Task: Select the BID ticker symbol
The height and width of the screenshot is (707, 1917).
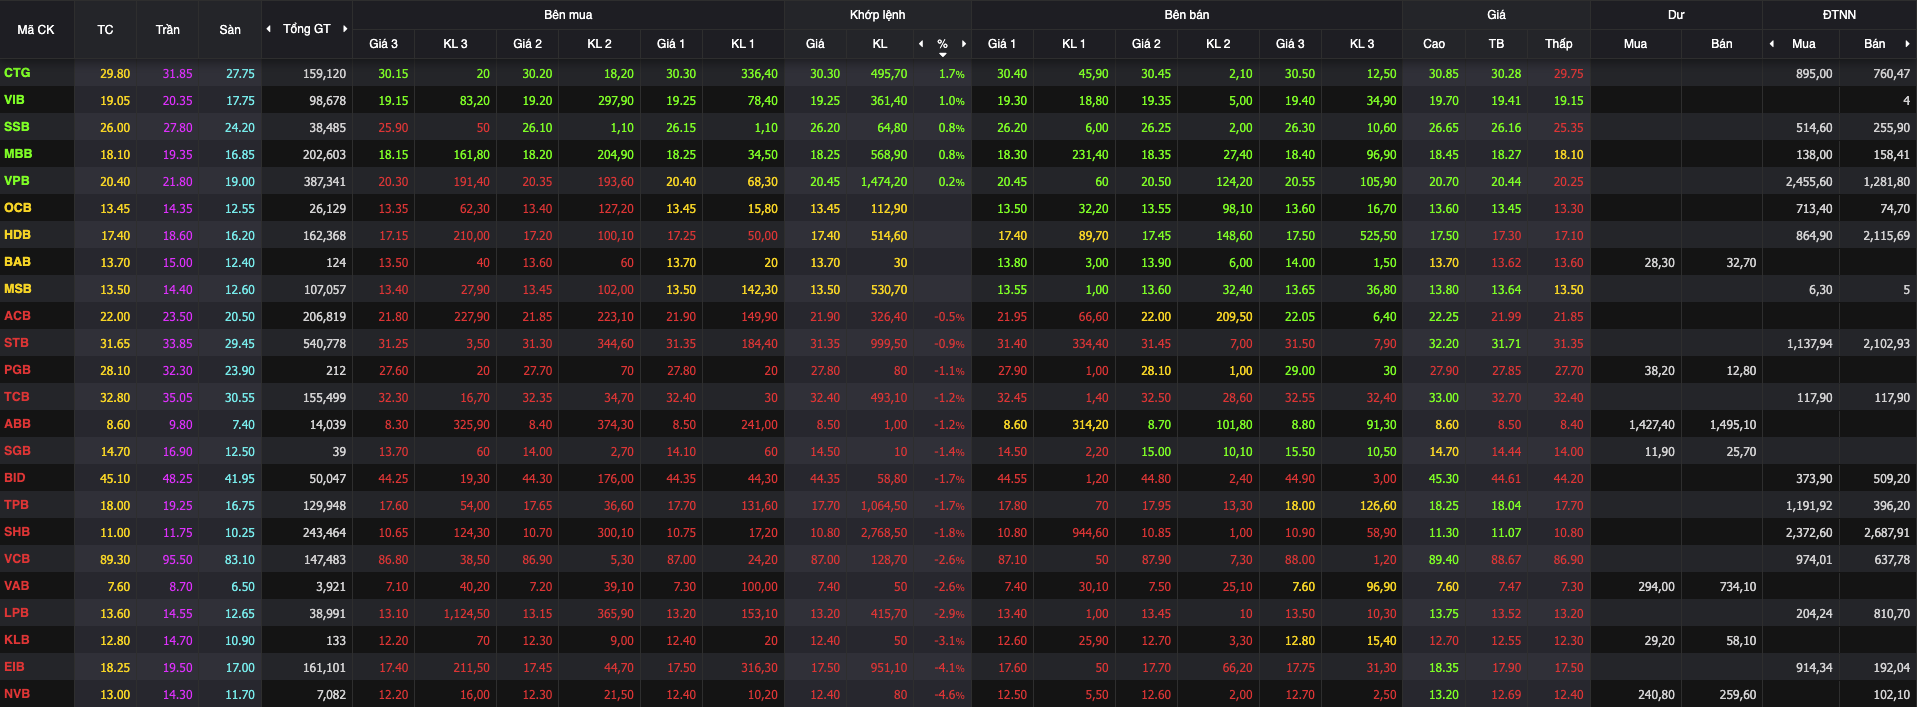Action: click(x=15, y=478)
